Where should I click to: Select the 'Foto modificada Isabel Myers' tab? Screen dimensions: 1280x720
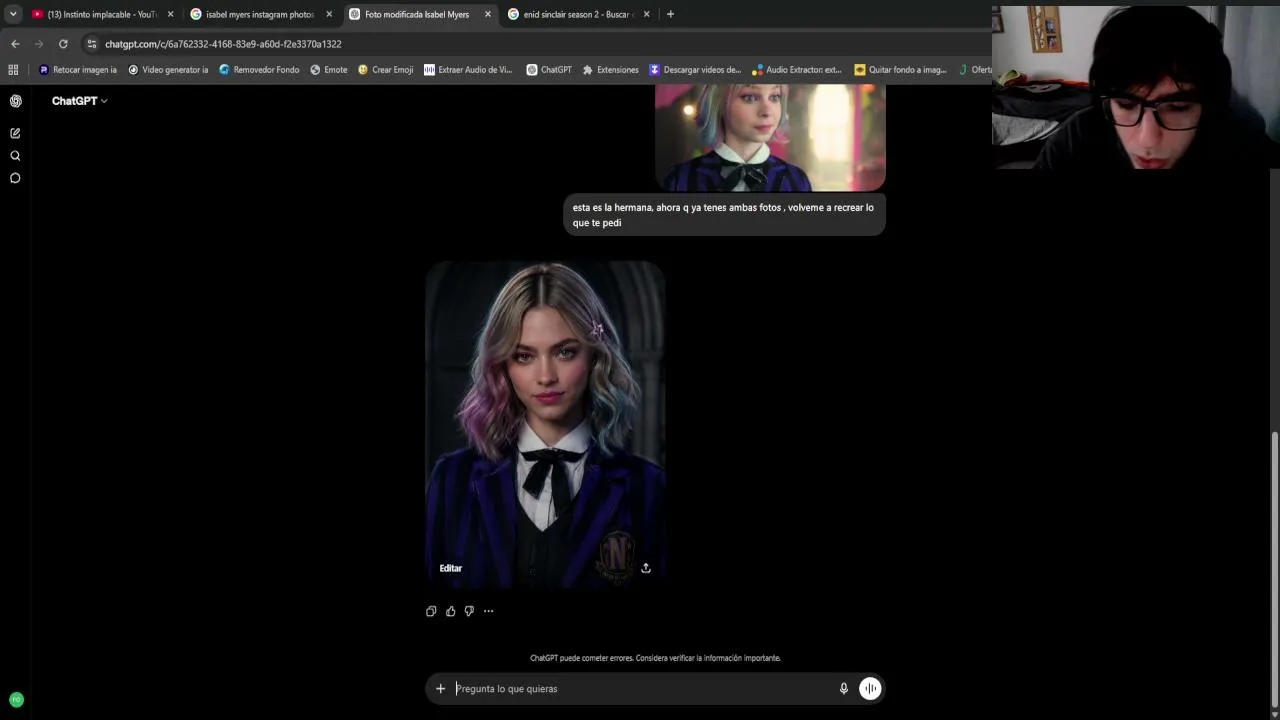420,14
